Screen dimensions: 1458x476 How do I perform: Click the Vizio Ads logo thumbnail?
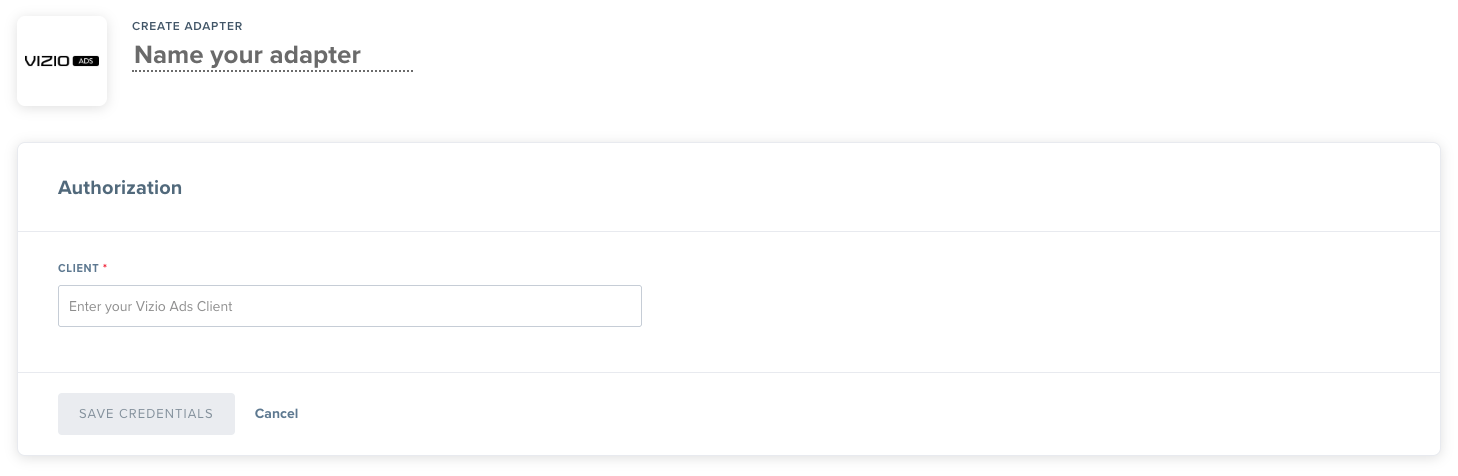62,61
